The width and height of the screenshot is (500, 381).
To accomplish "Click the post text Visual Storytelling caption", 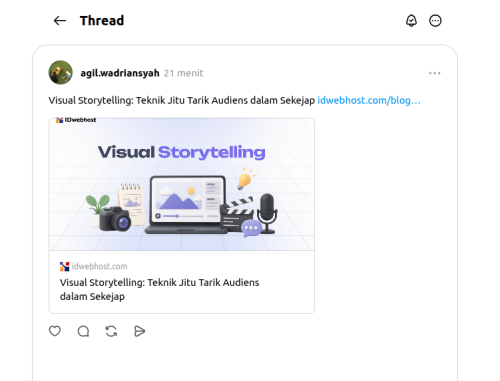I will (182, 100).
